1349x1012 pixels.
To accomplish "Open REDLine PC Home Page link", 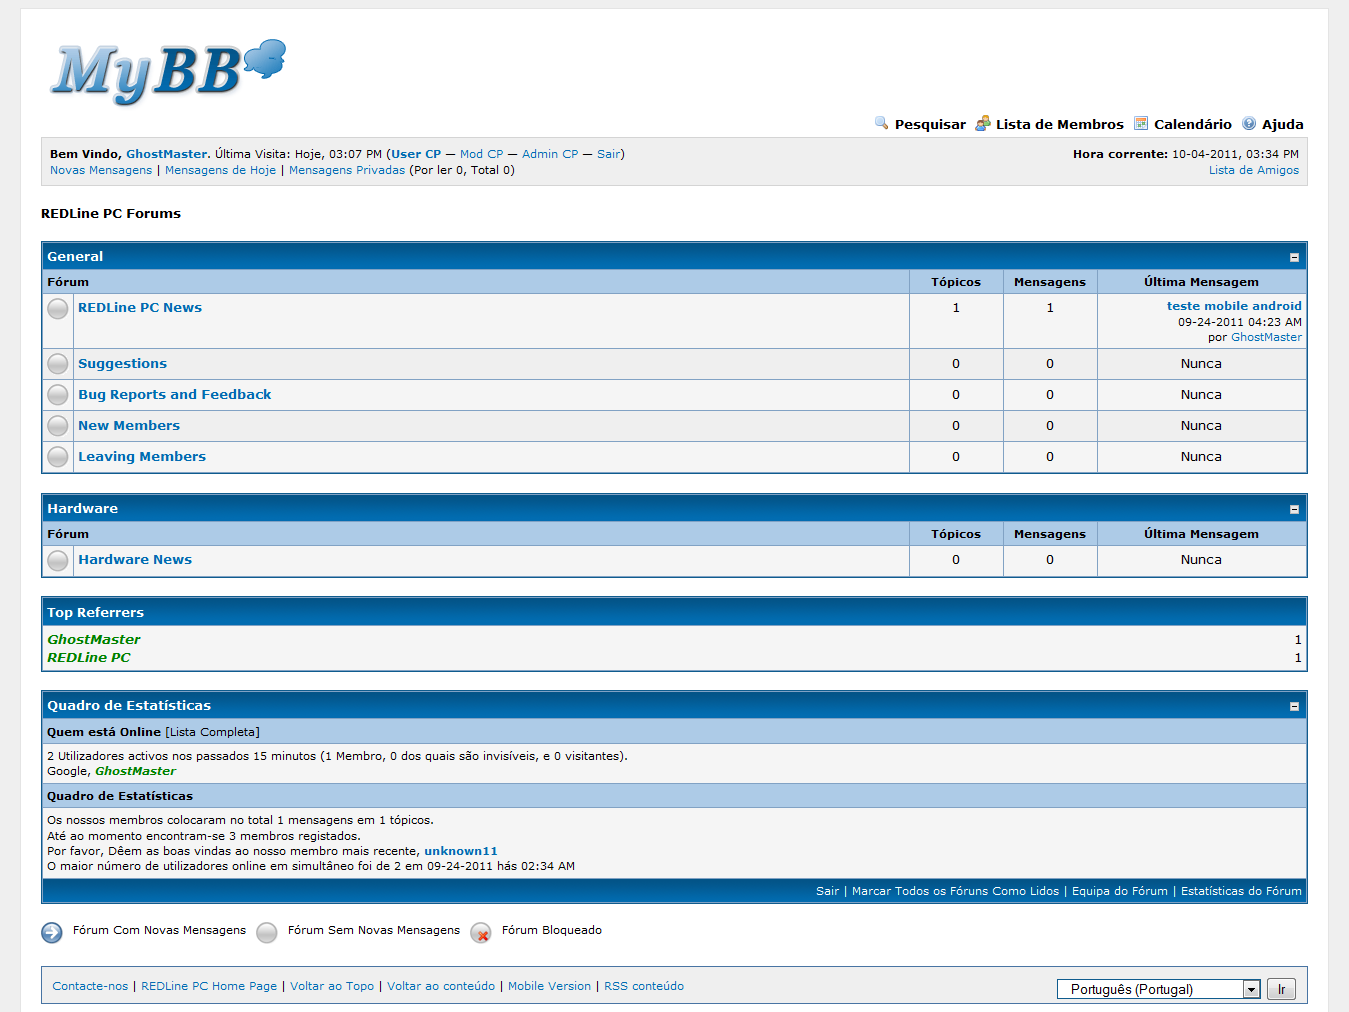I will 209,986.
